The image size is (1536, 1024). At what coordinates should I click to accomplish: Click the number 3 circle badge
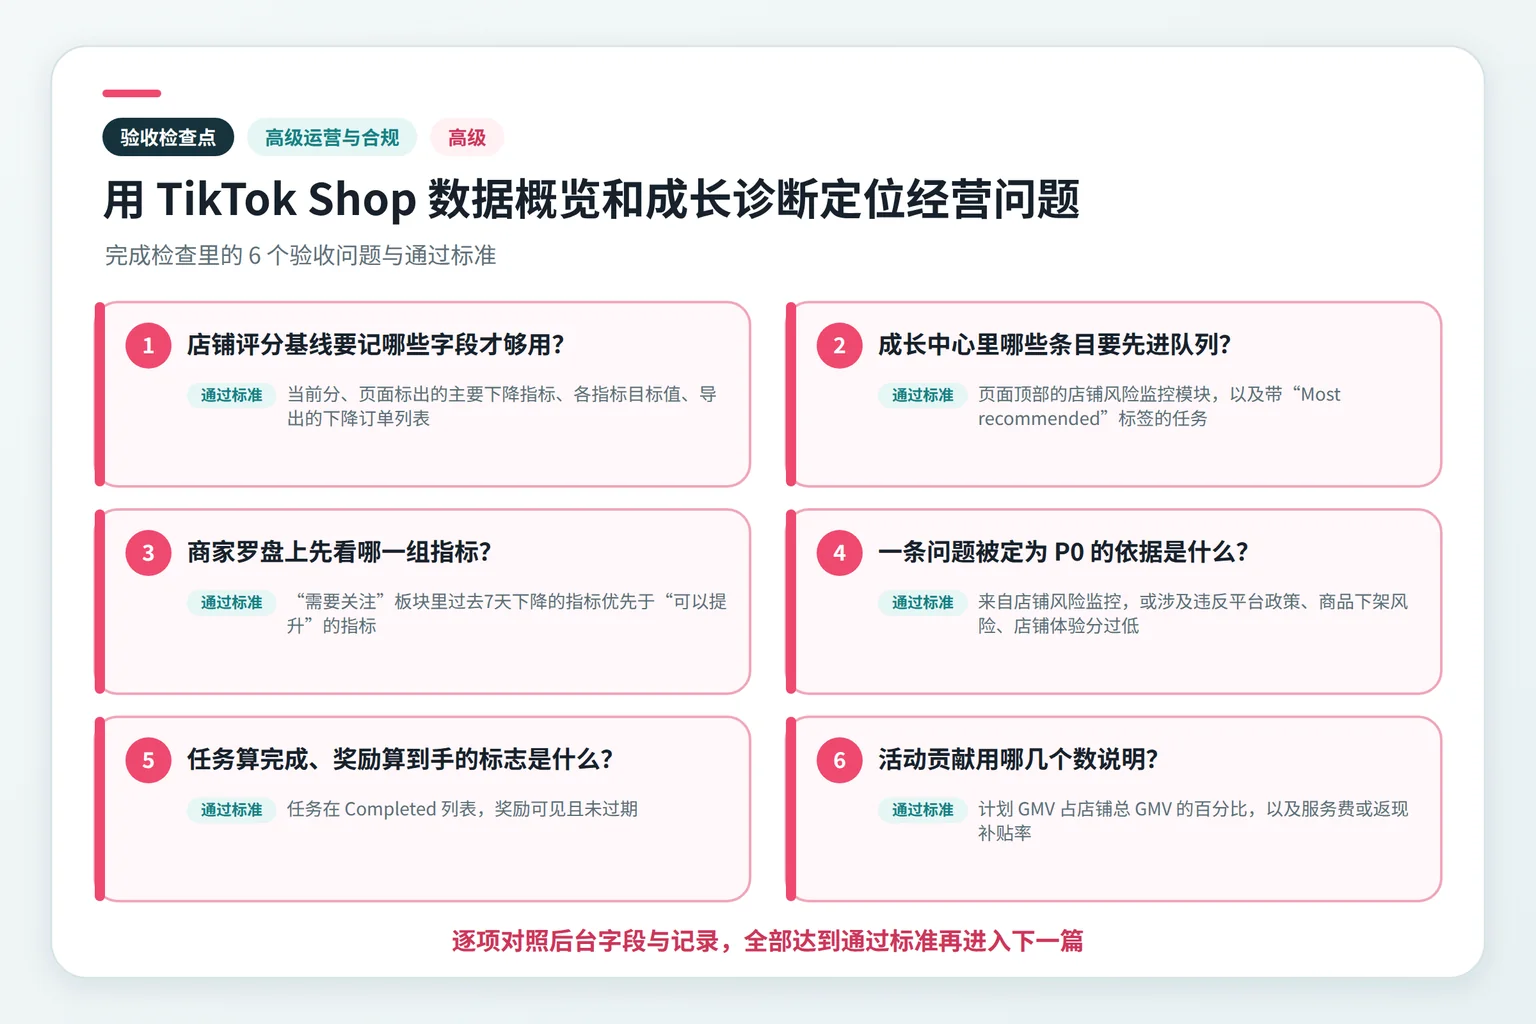coord(148,552)
